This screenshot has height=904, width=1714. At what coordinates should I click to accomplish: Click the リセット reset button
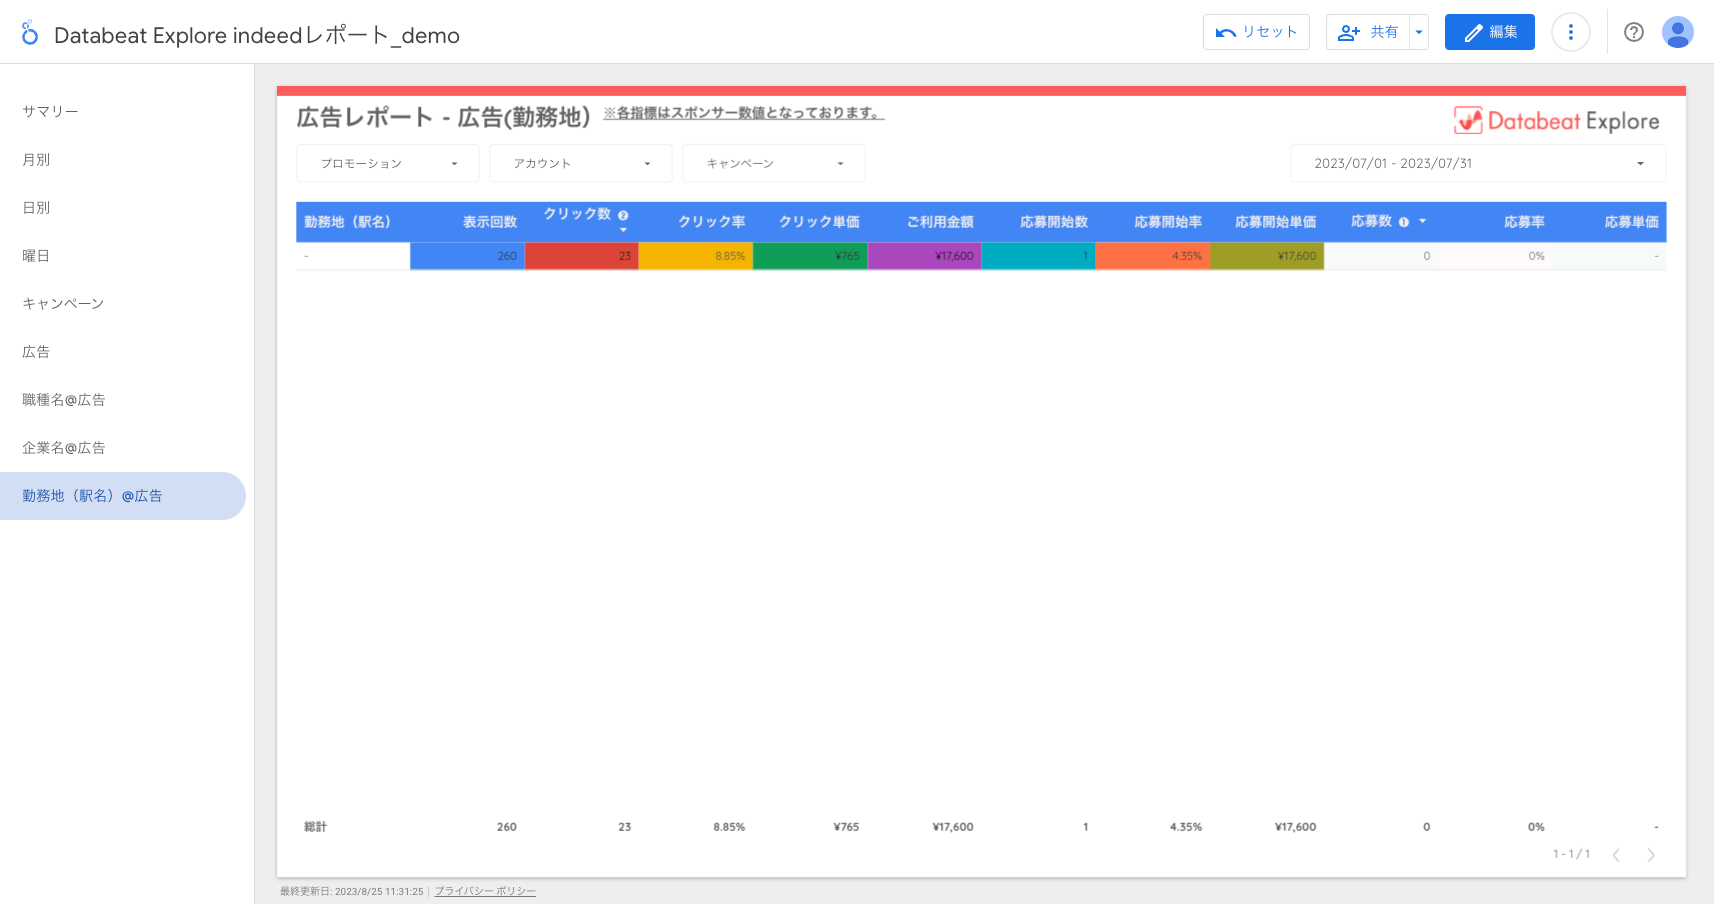pos(1256,32)
